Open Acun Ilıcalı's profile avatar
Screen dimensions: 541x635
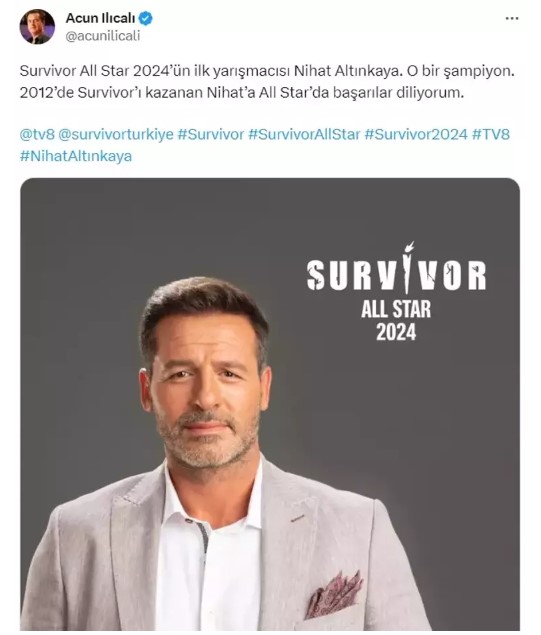coord(37,27)
